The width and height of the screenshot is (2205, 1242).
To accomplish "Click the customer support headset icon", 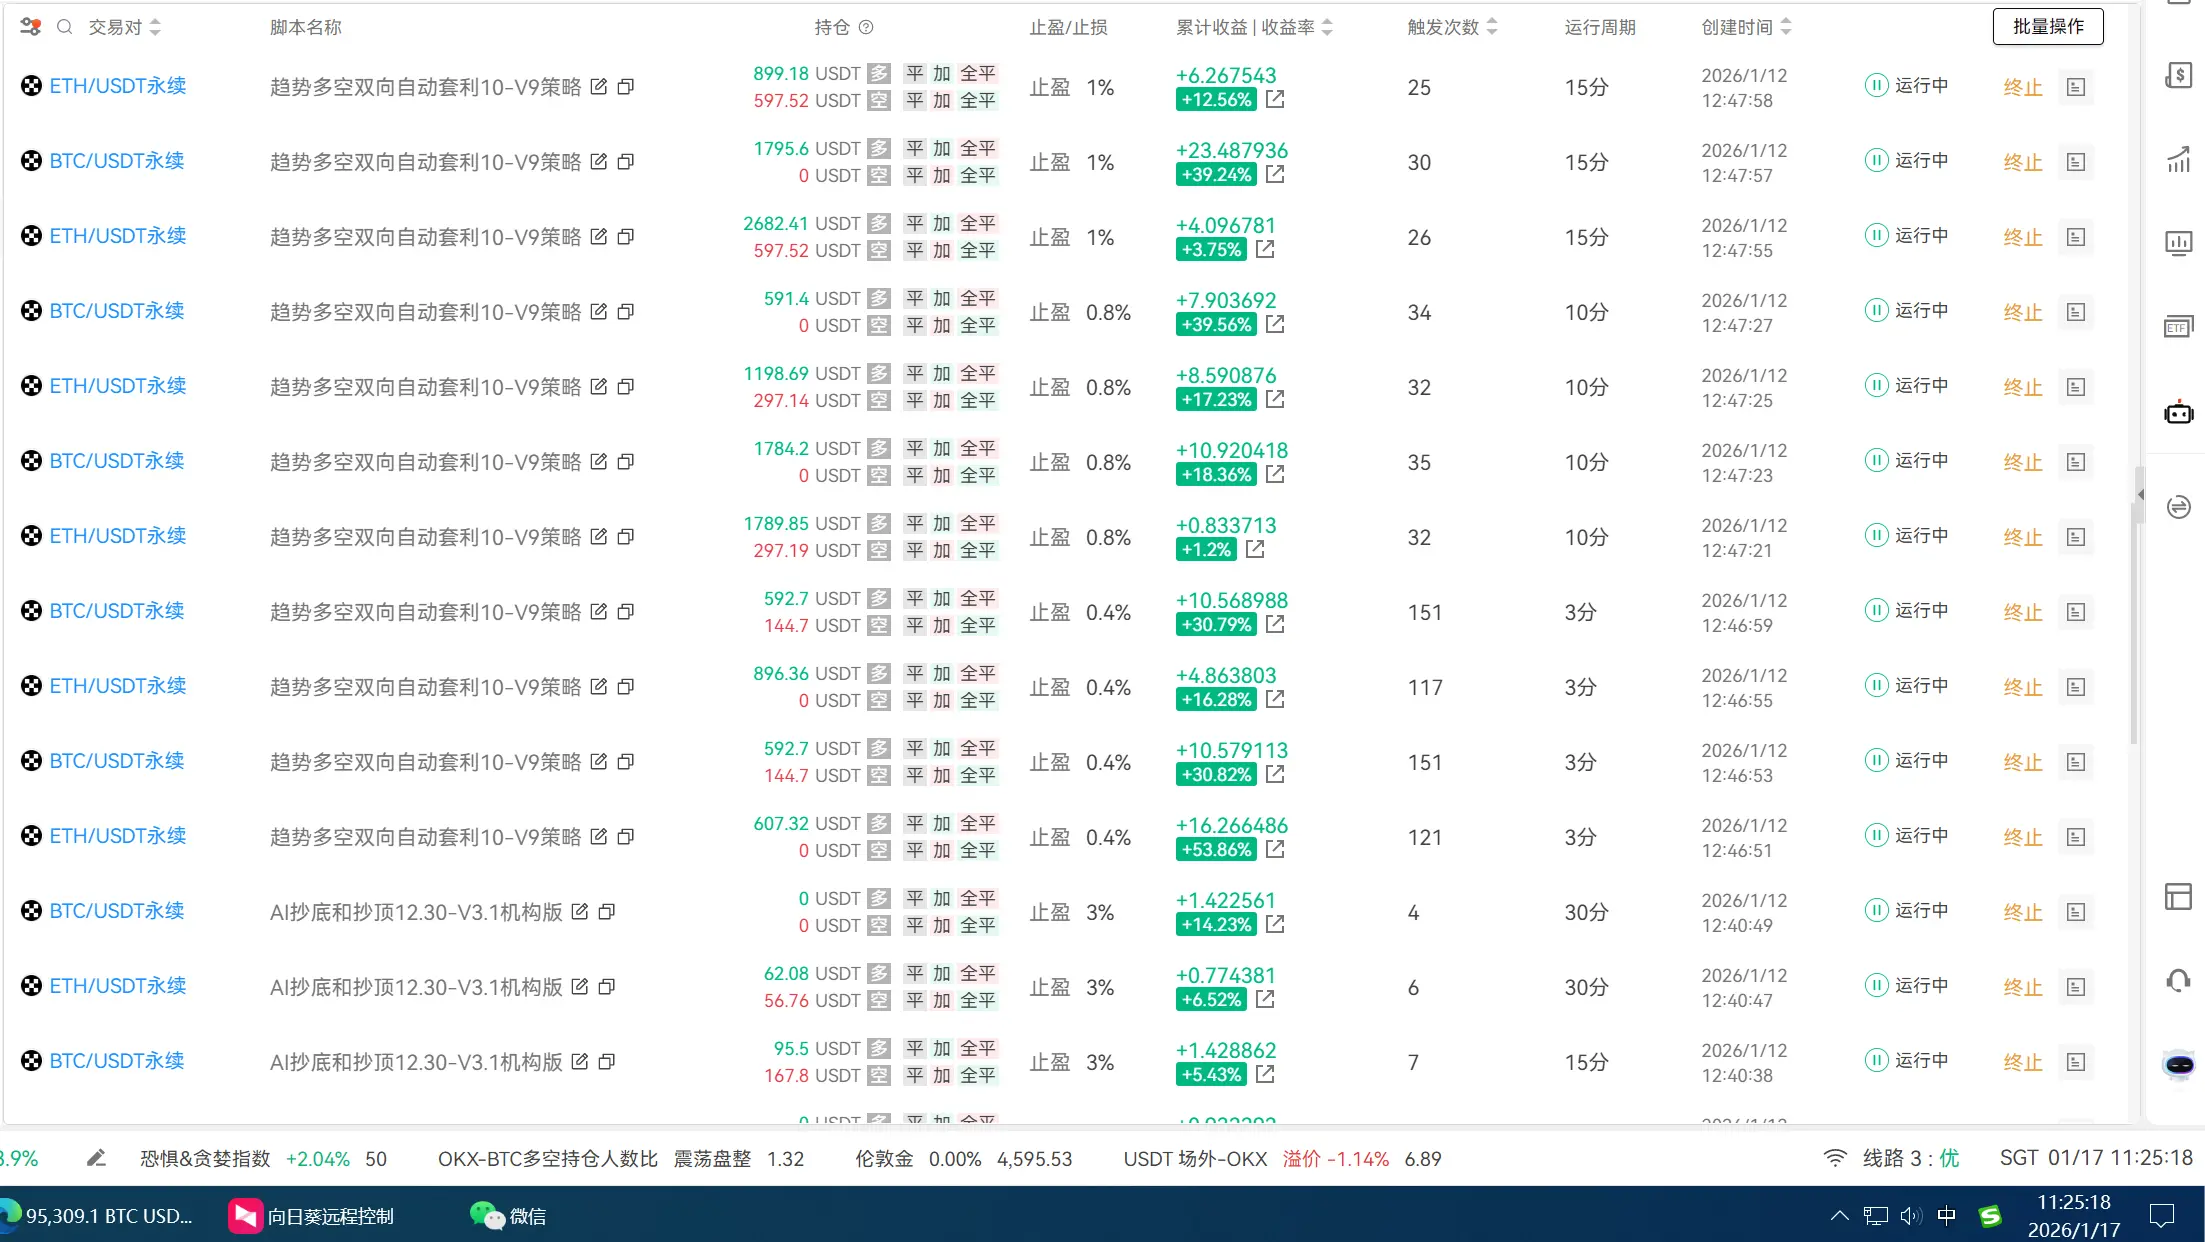I will [2178, 981].
